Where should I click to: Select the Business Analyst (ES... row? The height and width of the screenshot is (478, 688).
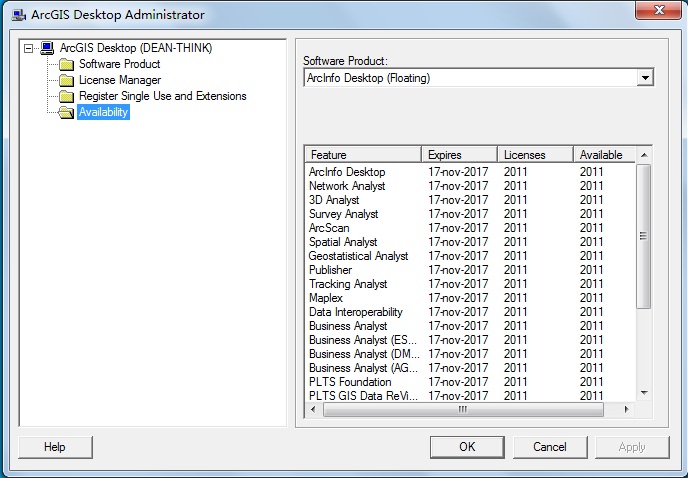[x=470, y=340]
